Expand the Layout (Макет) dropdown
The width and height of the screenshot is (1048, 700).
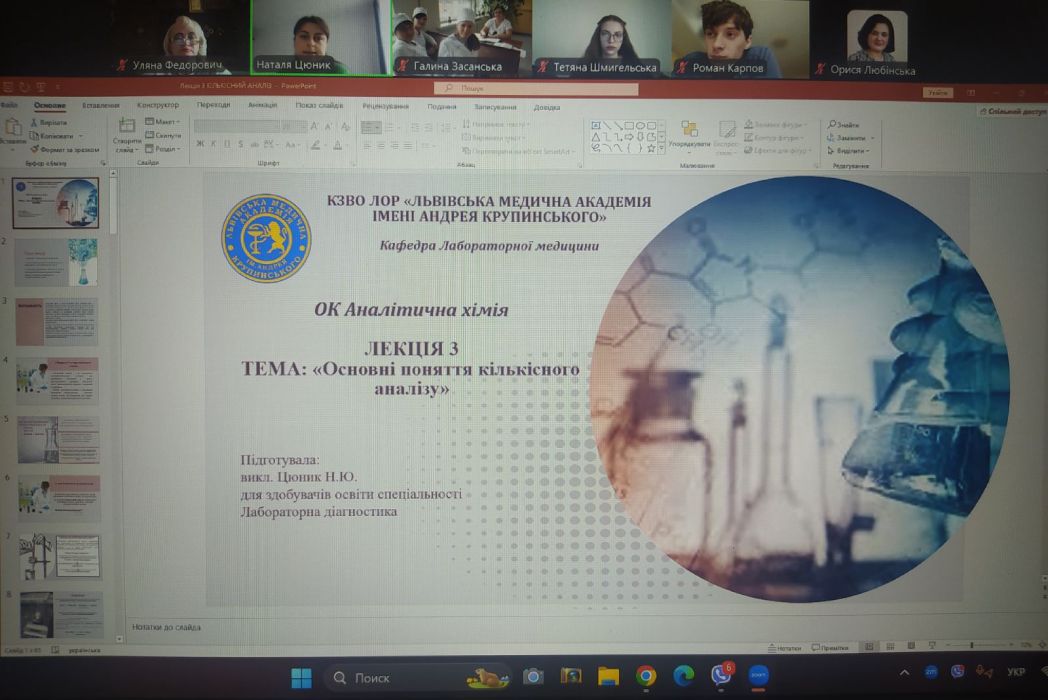(165, 122)
